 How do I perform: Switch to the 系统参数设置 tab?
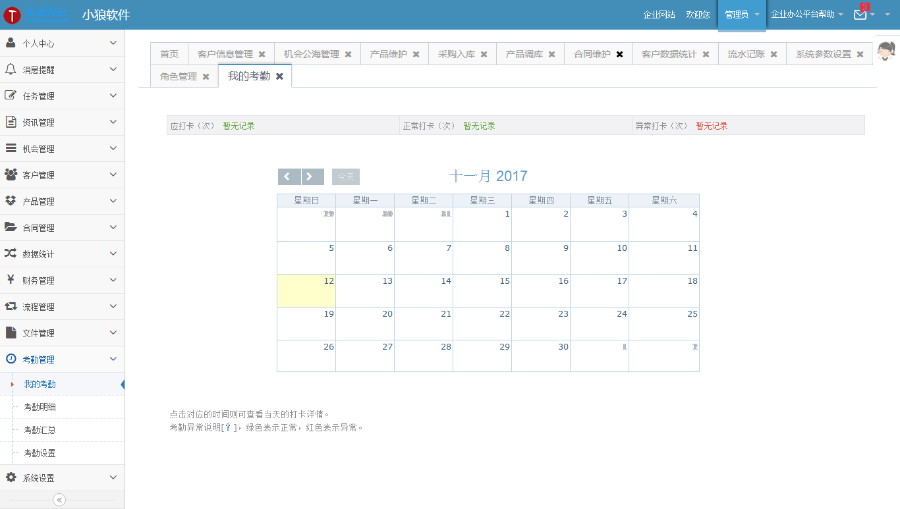(x=823, y=54)
